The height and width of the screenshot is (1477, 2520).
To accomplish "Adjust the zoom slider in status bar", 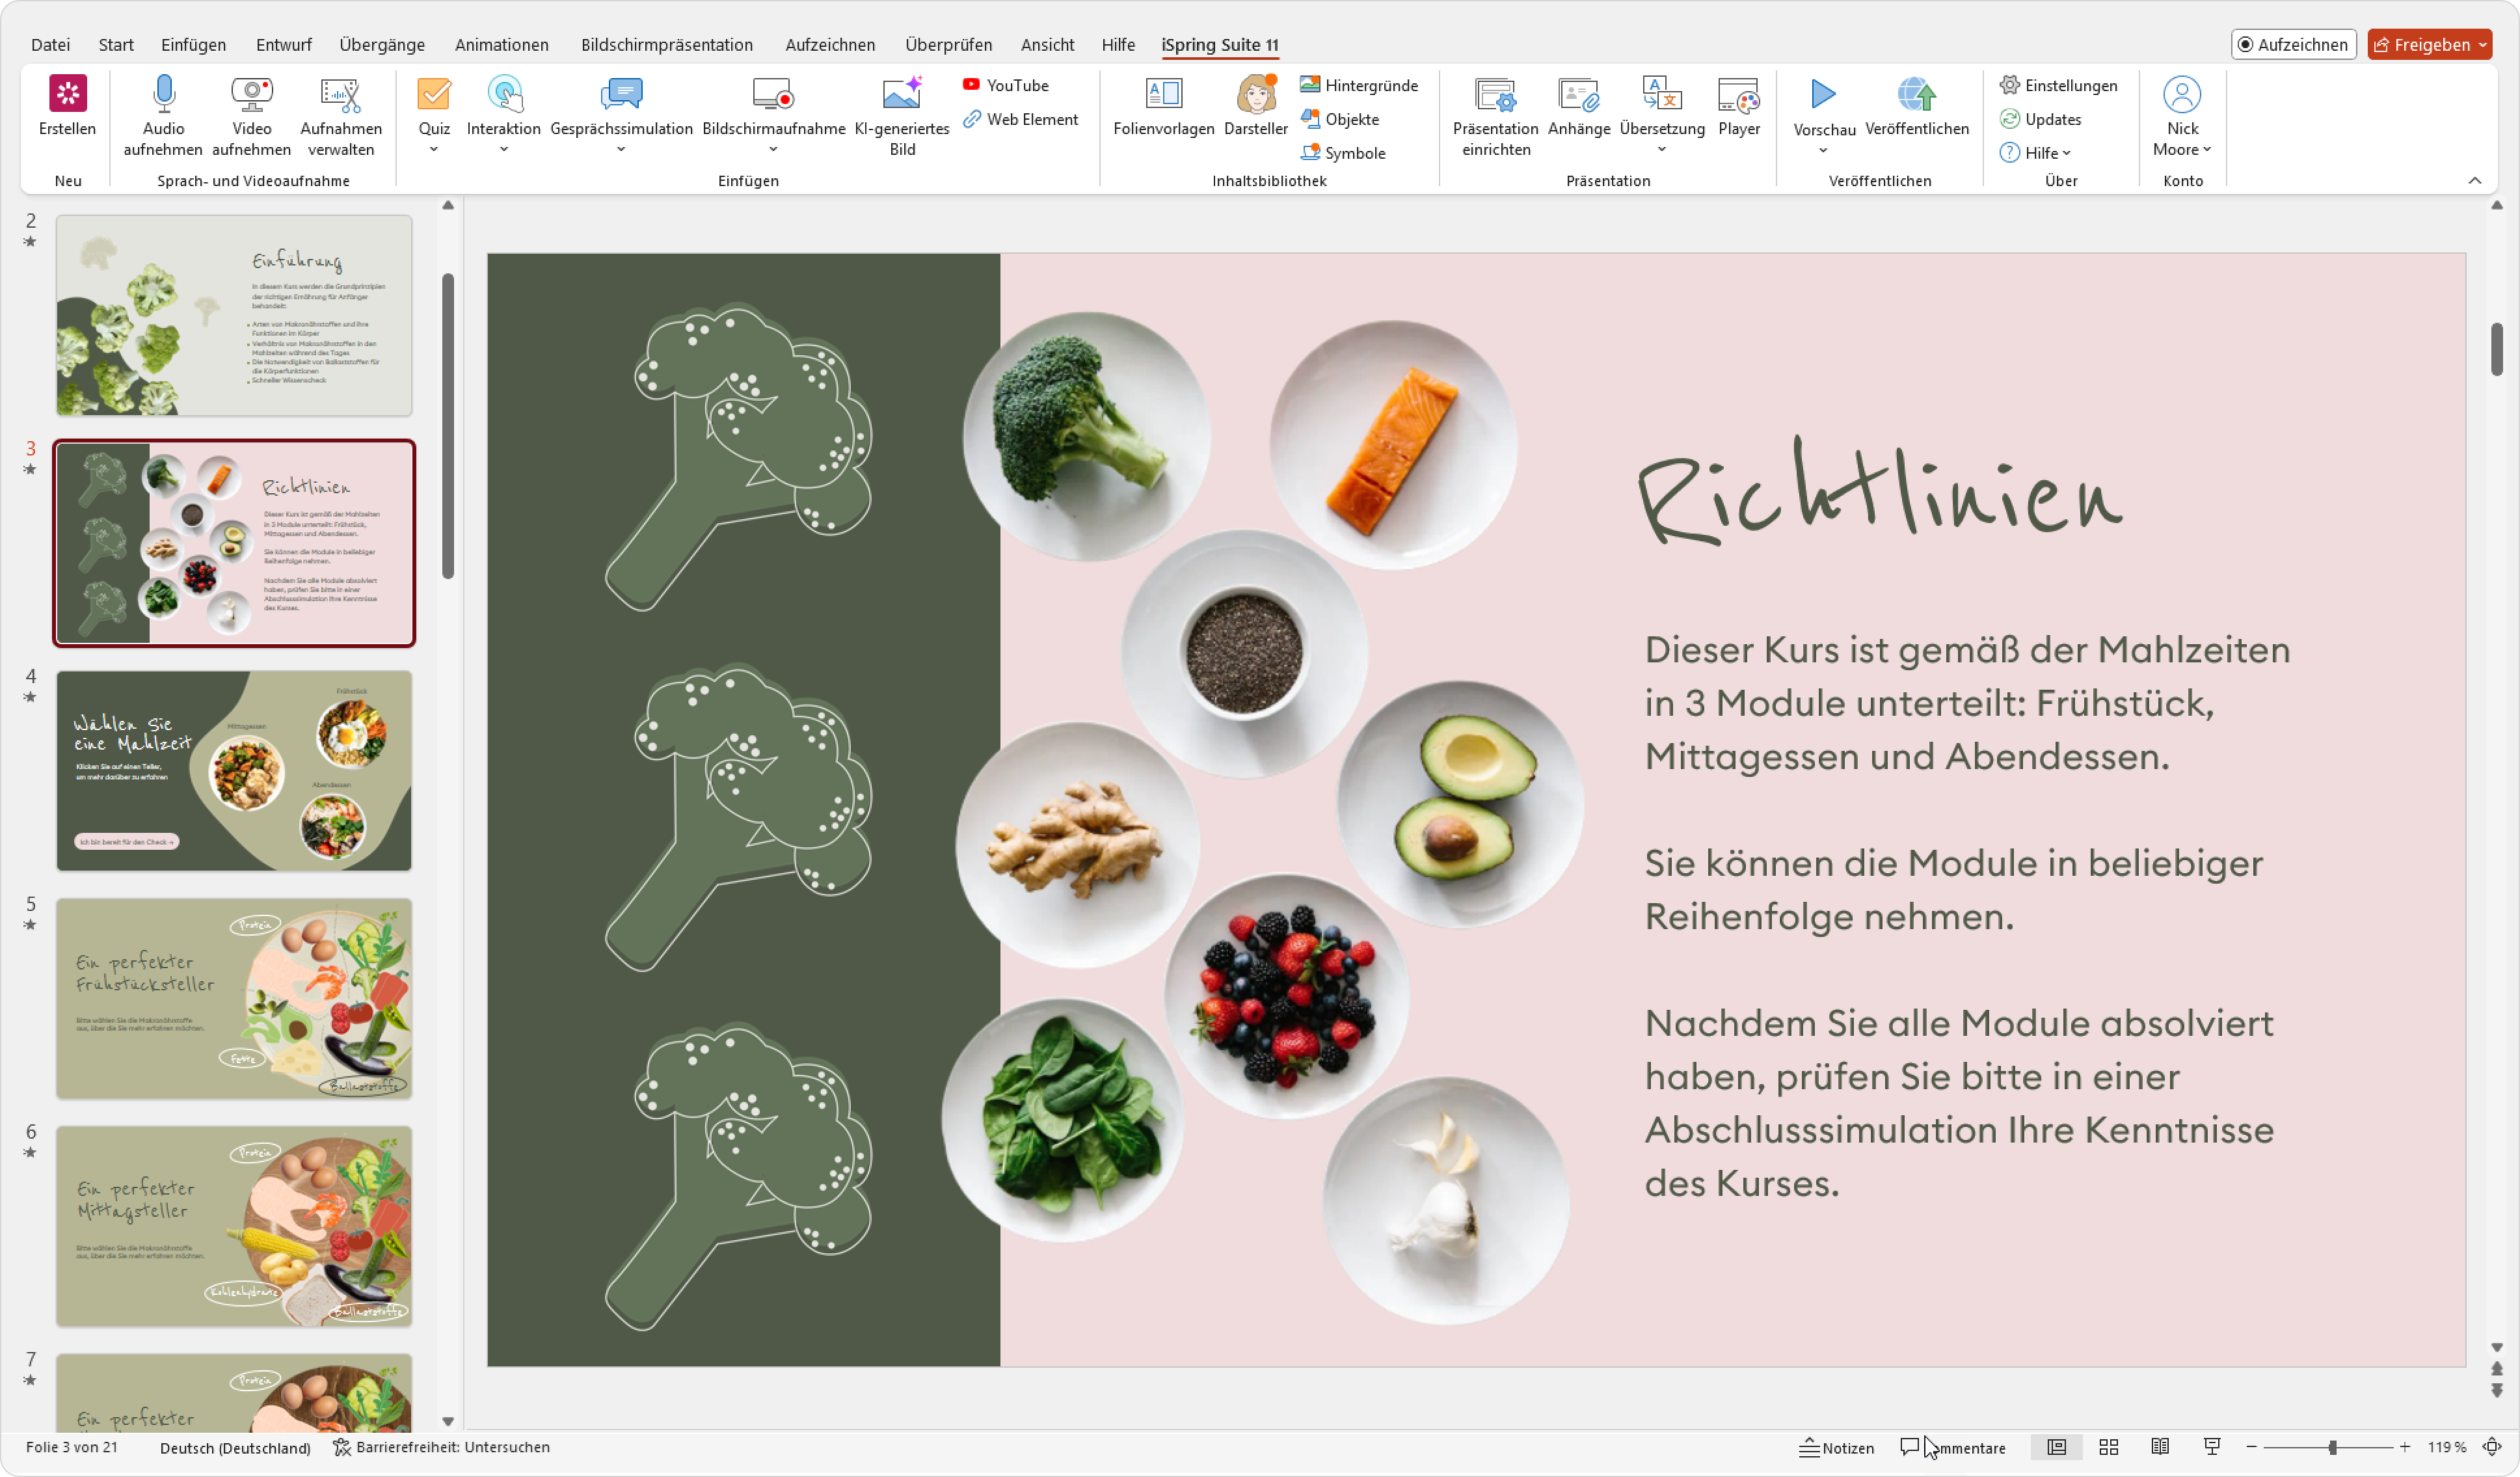I will click(x=2331, y=1447).
